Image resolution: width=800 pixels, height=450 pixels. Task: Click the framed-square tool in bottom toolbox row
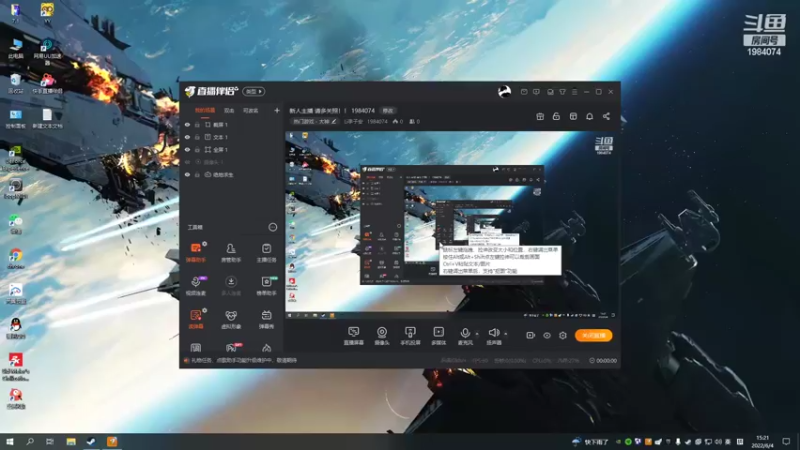(195, 348)
